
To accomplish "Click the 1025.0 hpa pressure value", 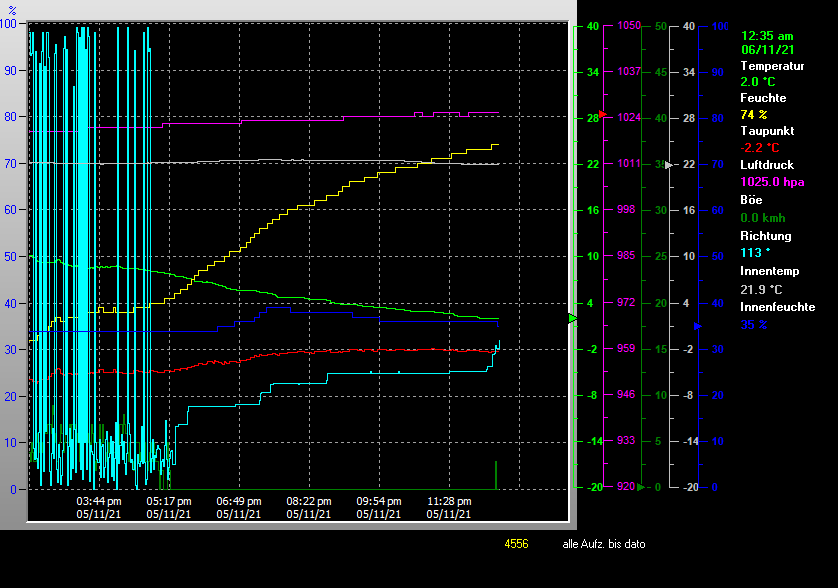I will pyautogui.click(x=771, y=182).
